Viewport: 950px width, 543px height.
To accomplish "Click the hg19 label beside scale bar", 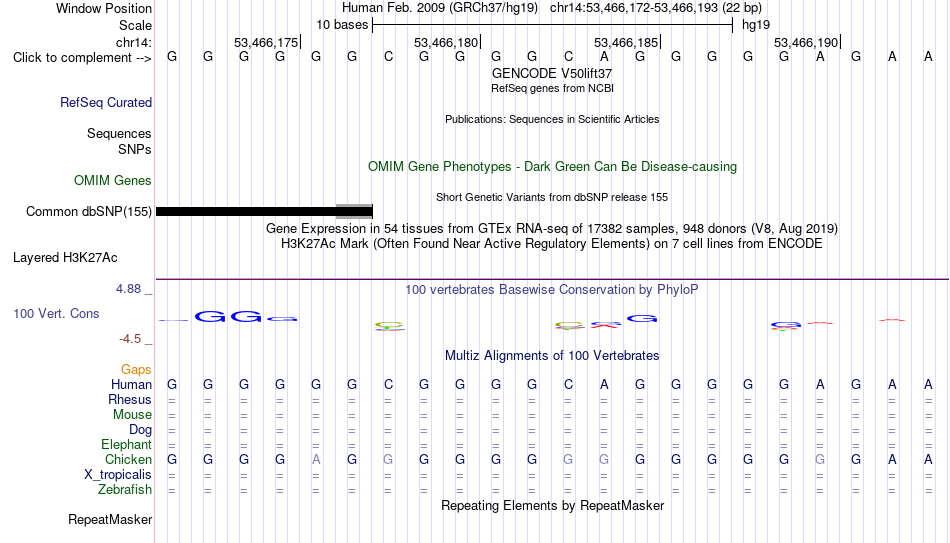I will (x=756, y=25).
